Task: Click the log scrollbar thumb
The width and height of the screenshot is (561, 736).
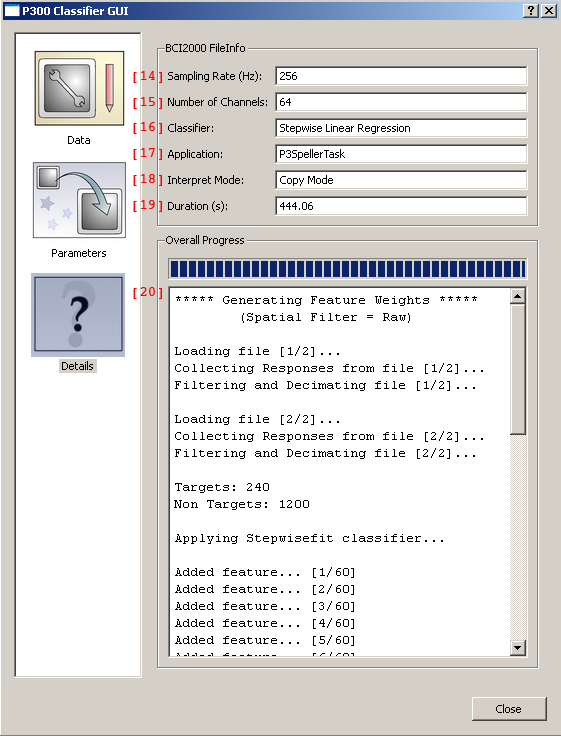Action: [x=517, y=369]
